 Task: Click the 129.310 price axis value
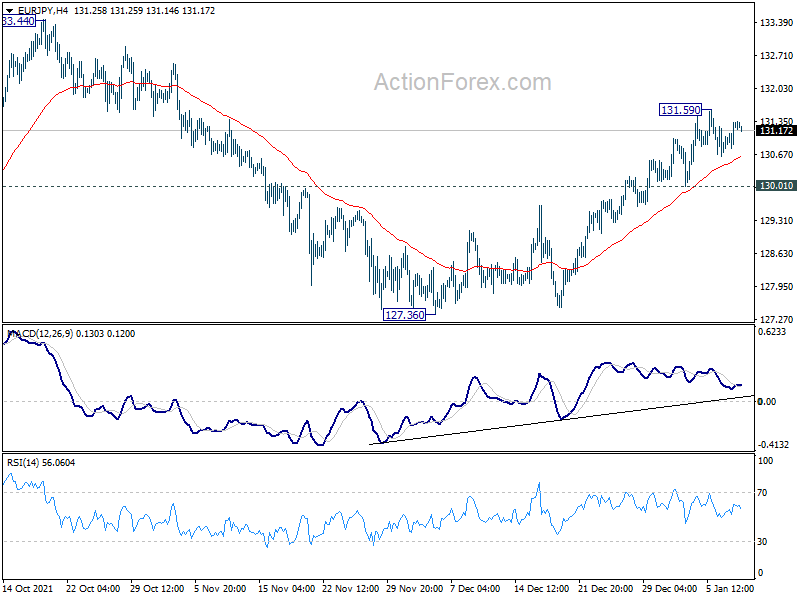pyautogui.click(x=777, y=220)
